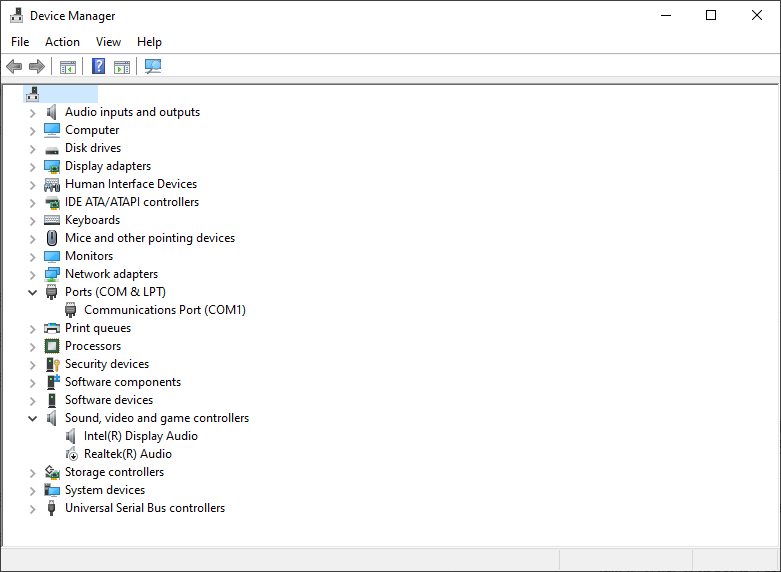Click Scan for hardware changes icon
The height and width of the screenshot is (572, 781).
click(x=153, y=67)
